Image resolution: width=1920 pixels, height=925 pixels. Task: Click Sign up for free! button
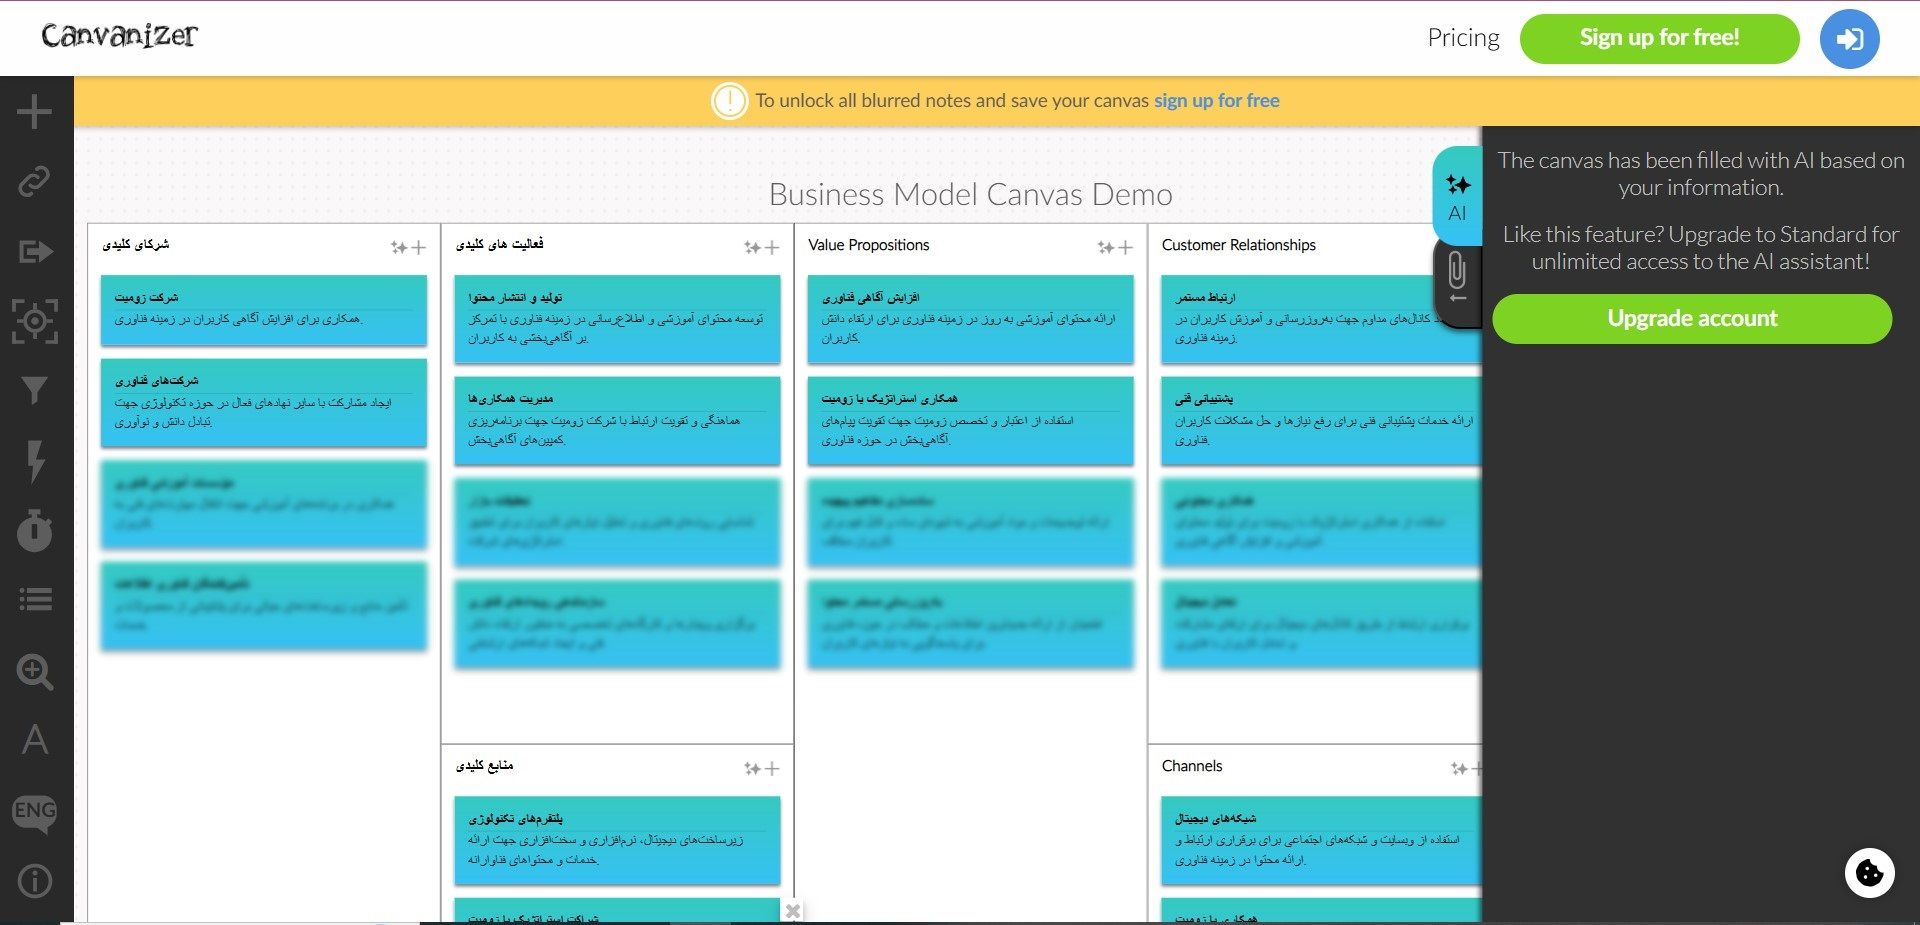(1659, 38)
